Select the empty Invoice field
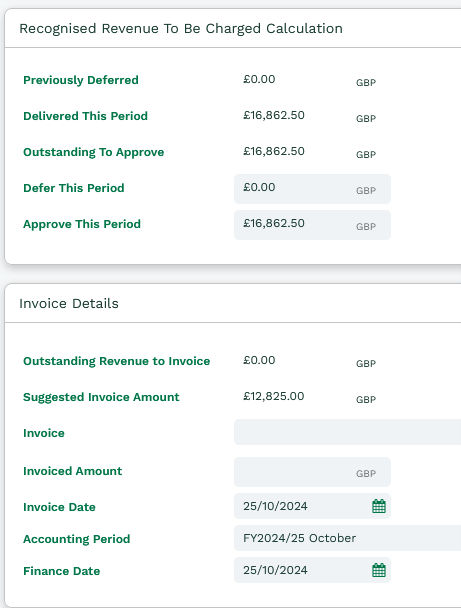The width and height of the screenshot is (461, 608). click(x=347, y=432)
